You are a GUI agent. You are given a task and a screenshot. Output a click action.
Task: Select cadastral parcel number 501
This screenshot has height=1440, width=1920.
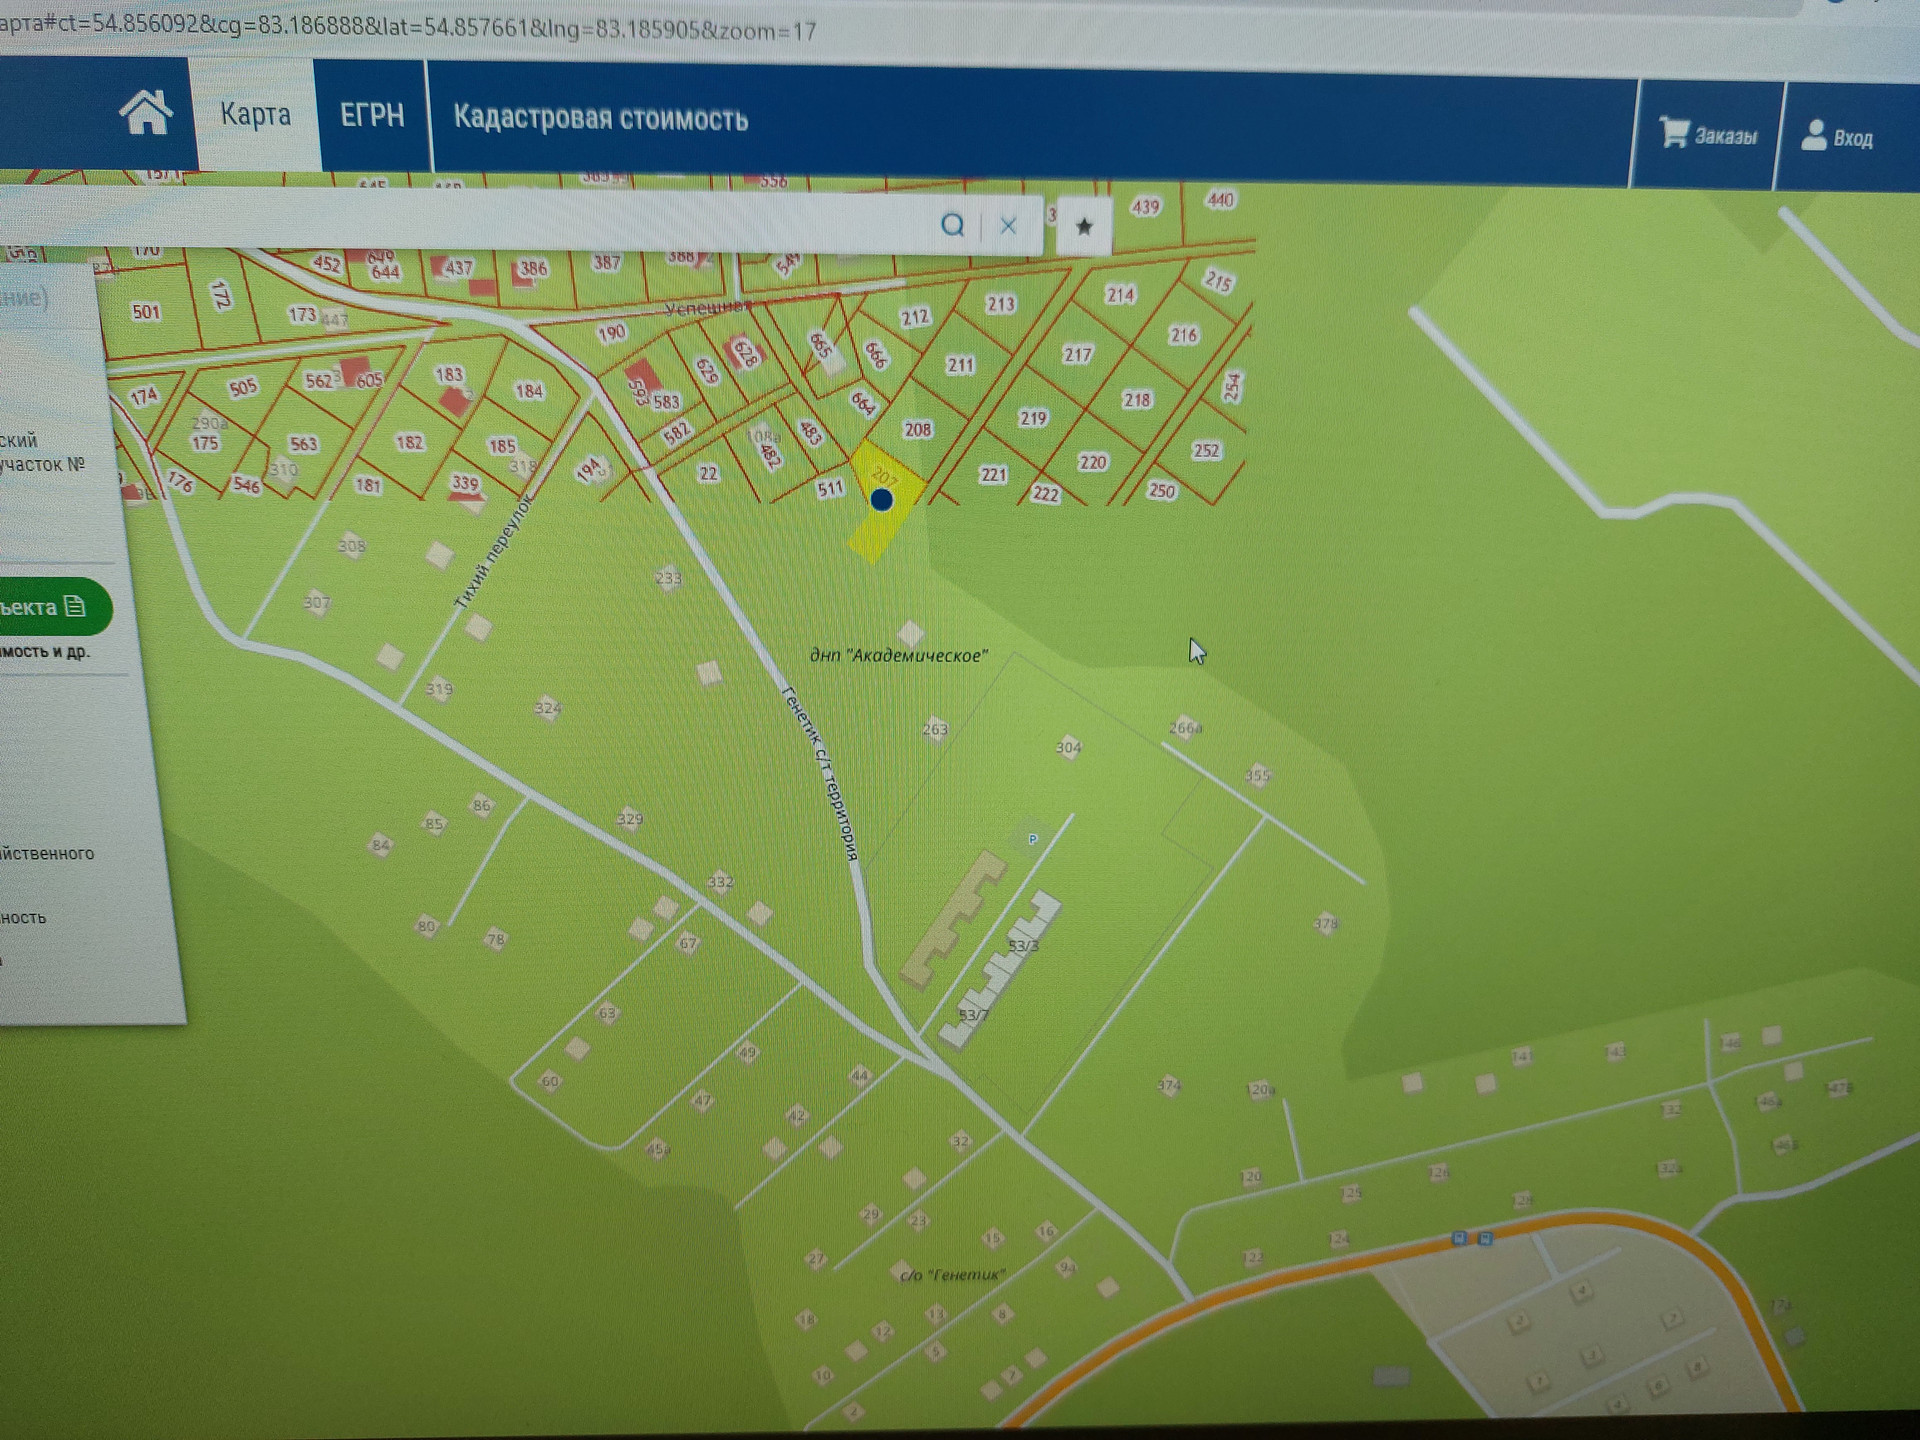point(146,312)
